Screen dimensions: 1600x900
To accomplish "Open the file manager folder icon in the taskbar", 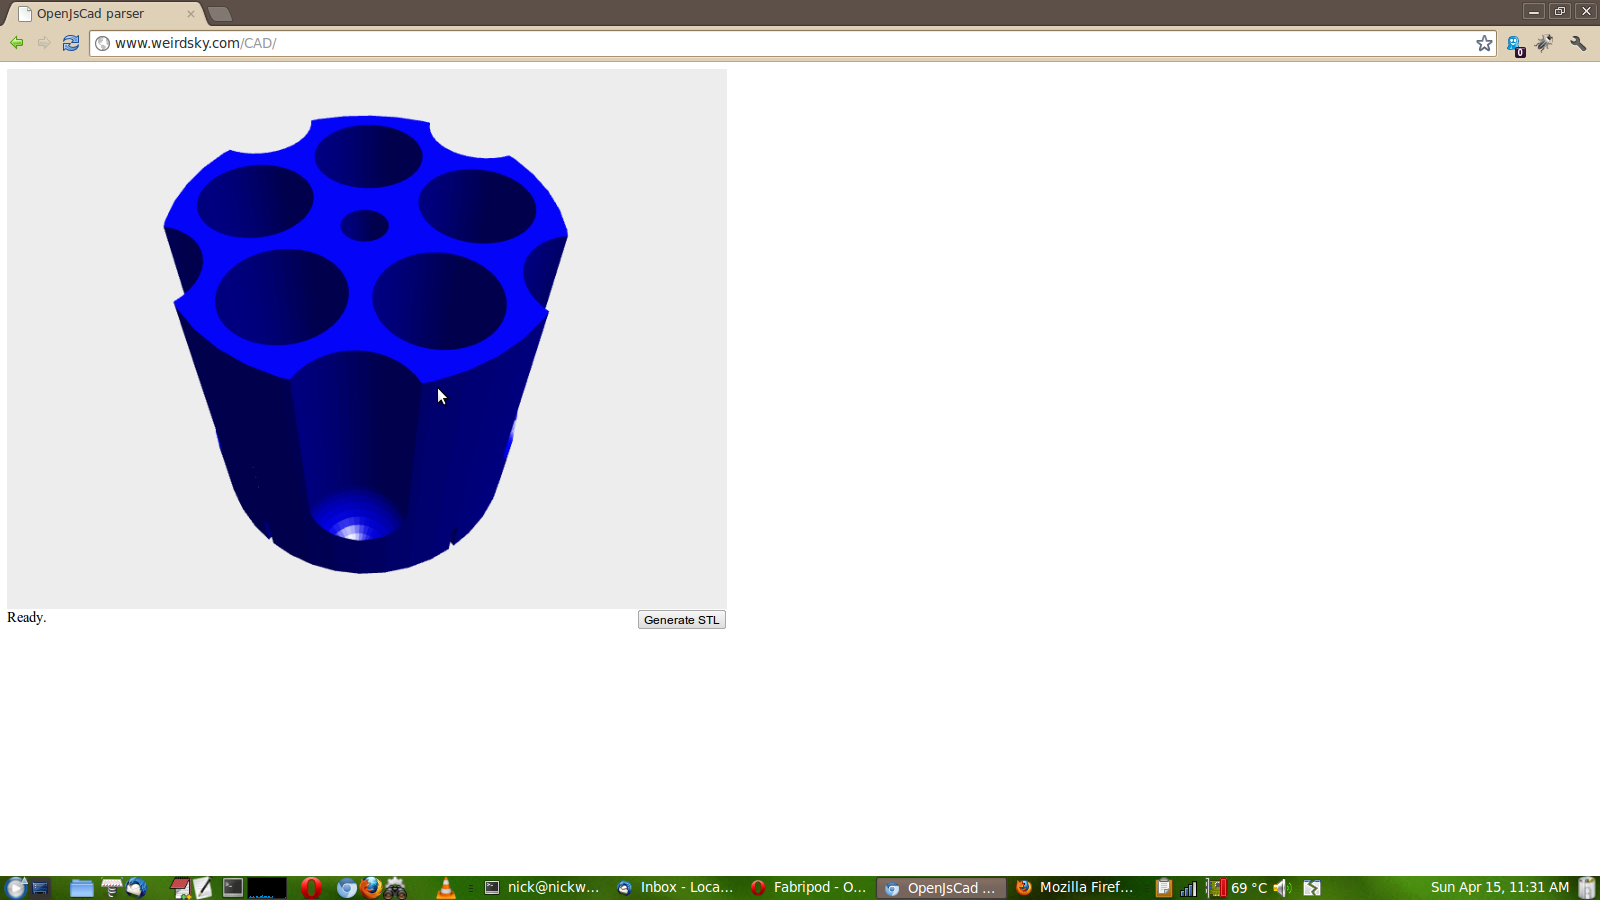I will (x=82, y=887).
